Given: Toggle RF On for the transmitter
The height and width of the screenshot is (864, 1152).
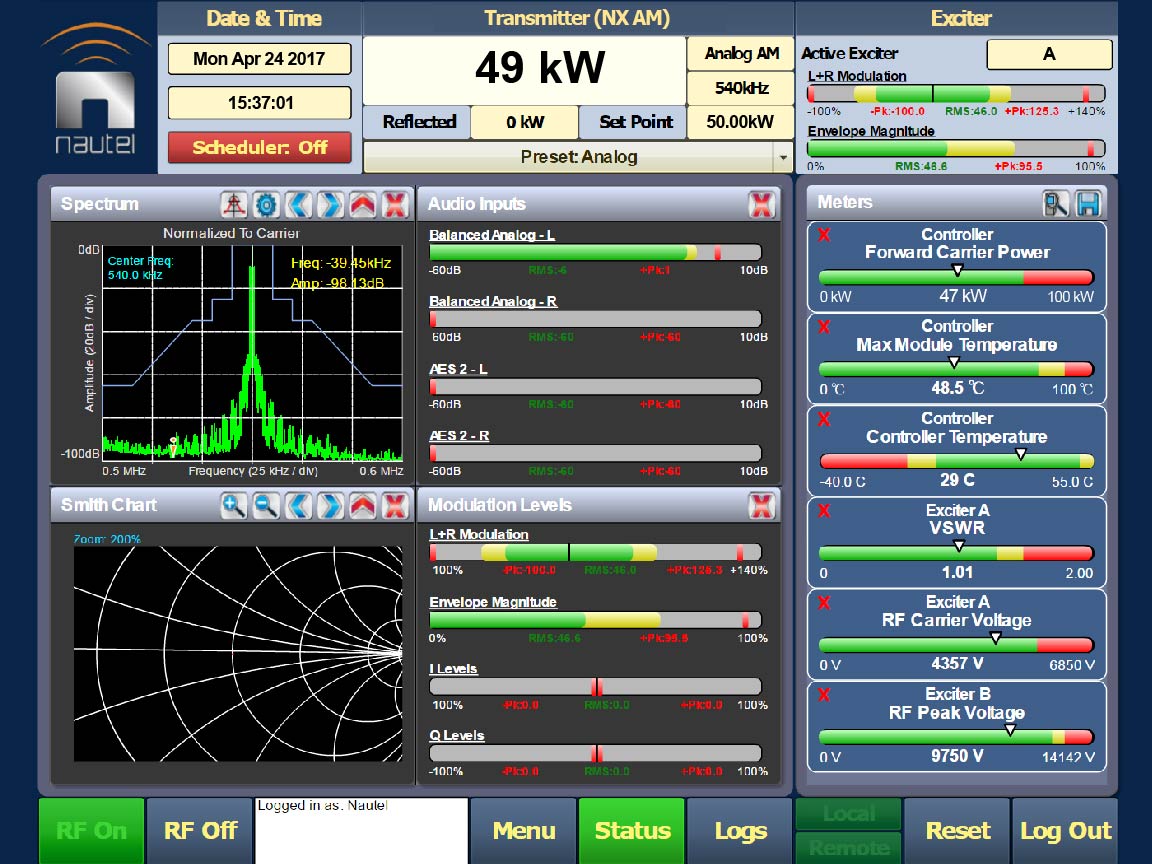Looking at the screenshot, I should tap(91, 831).
